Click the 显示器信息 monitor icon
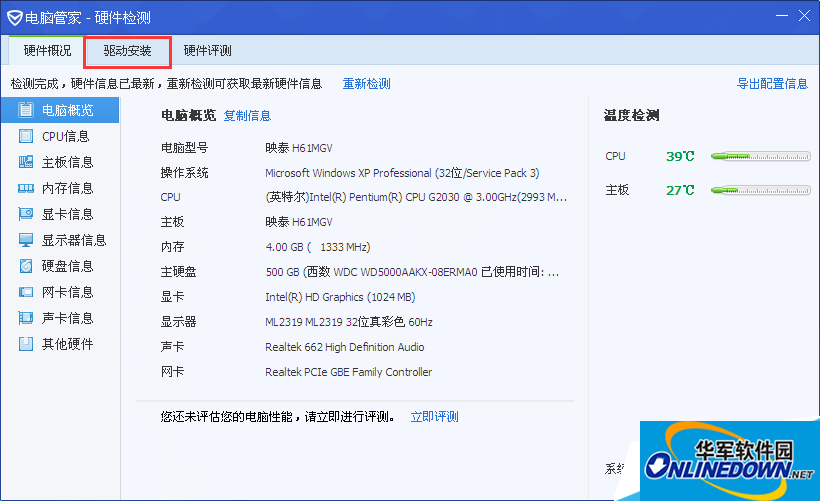820x501 pixels. click(x=26, y=240)
